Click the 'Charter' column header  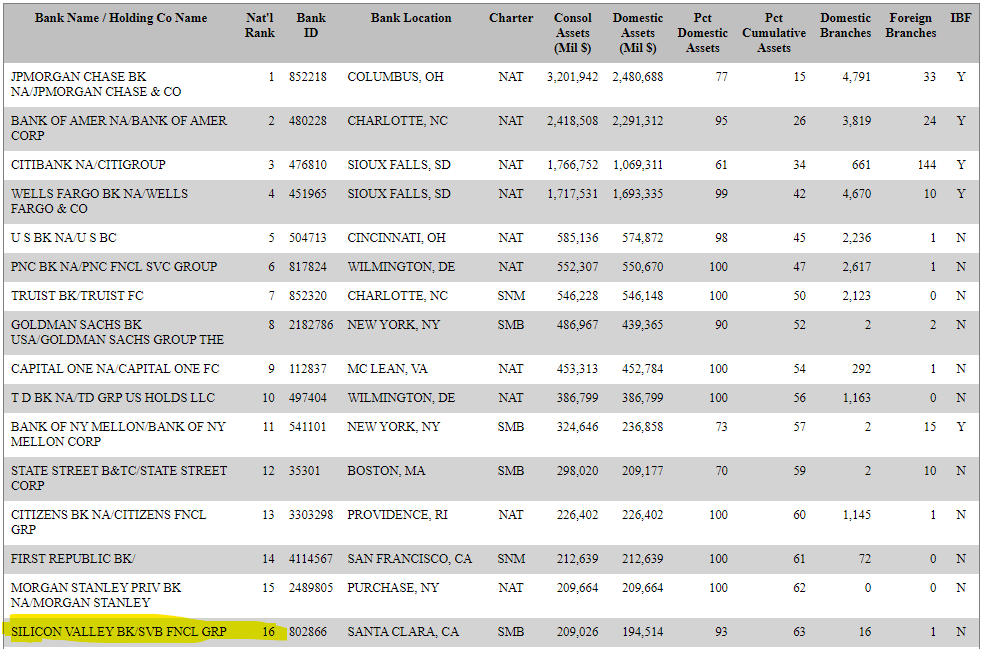511,18
